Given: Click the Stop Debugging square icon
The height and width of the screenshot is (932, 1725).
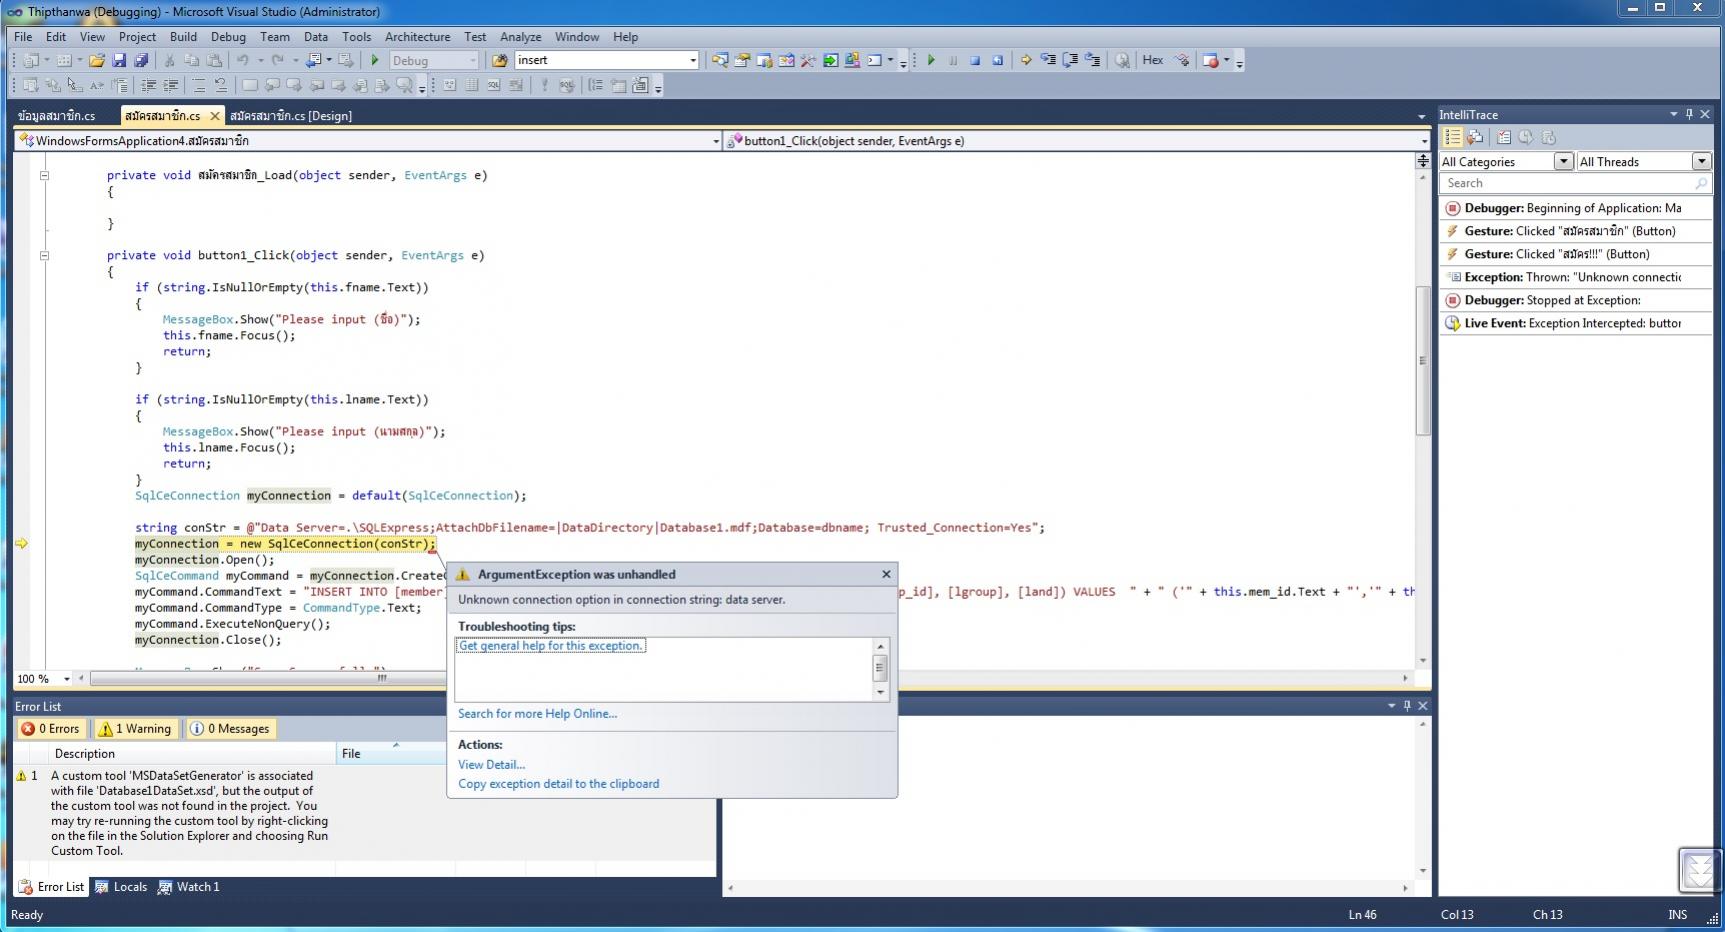Looking at the screenshot, I should (975, 61).
